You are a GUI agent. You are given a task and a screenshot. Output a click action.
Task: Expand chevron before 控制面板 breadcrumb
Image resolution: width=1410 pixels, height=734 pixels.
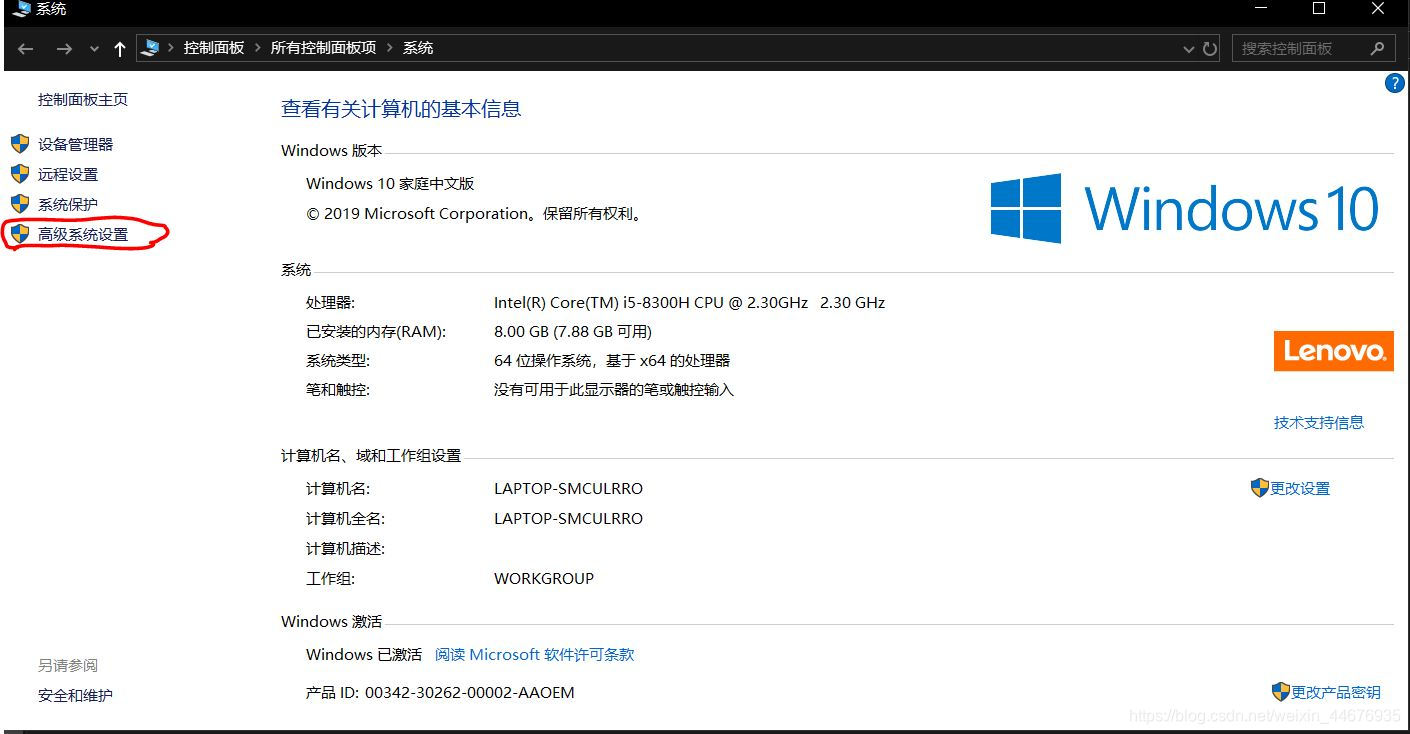[x=171, y=48]
